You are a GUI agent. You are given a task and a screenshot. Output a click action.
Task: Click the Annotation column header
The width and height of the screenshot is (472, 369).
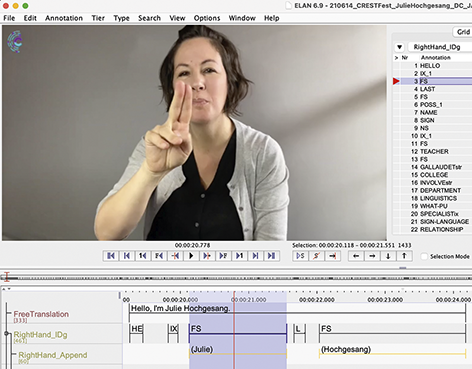point(436,58)
